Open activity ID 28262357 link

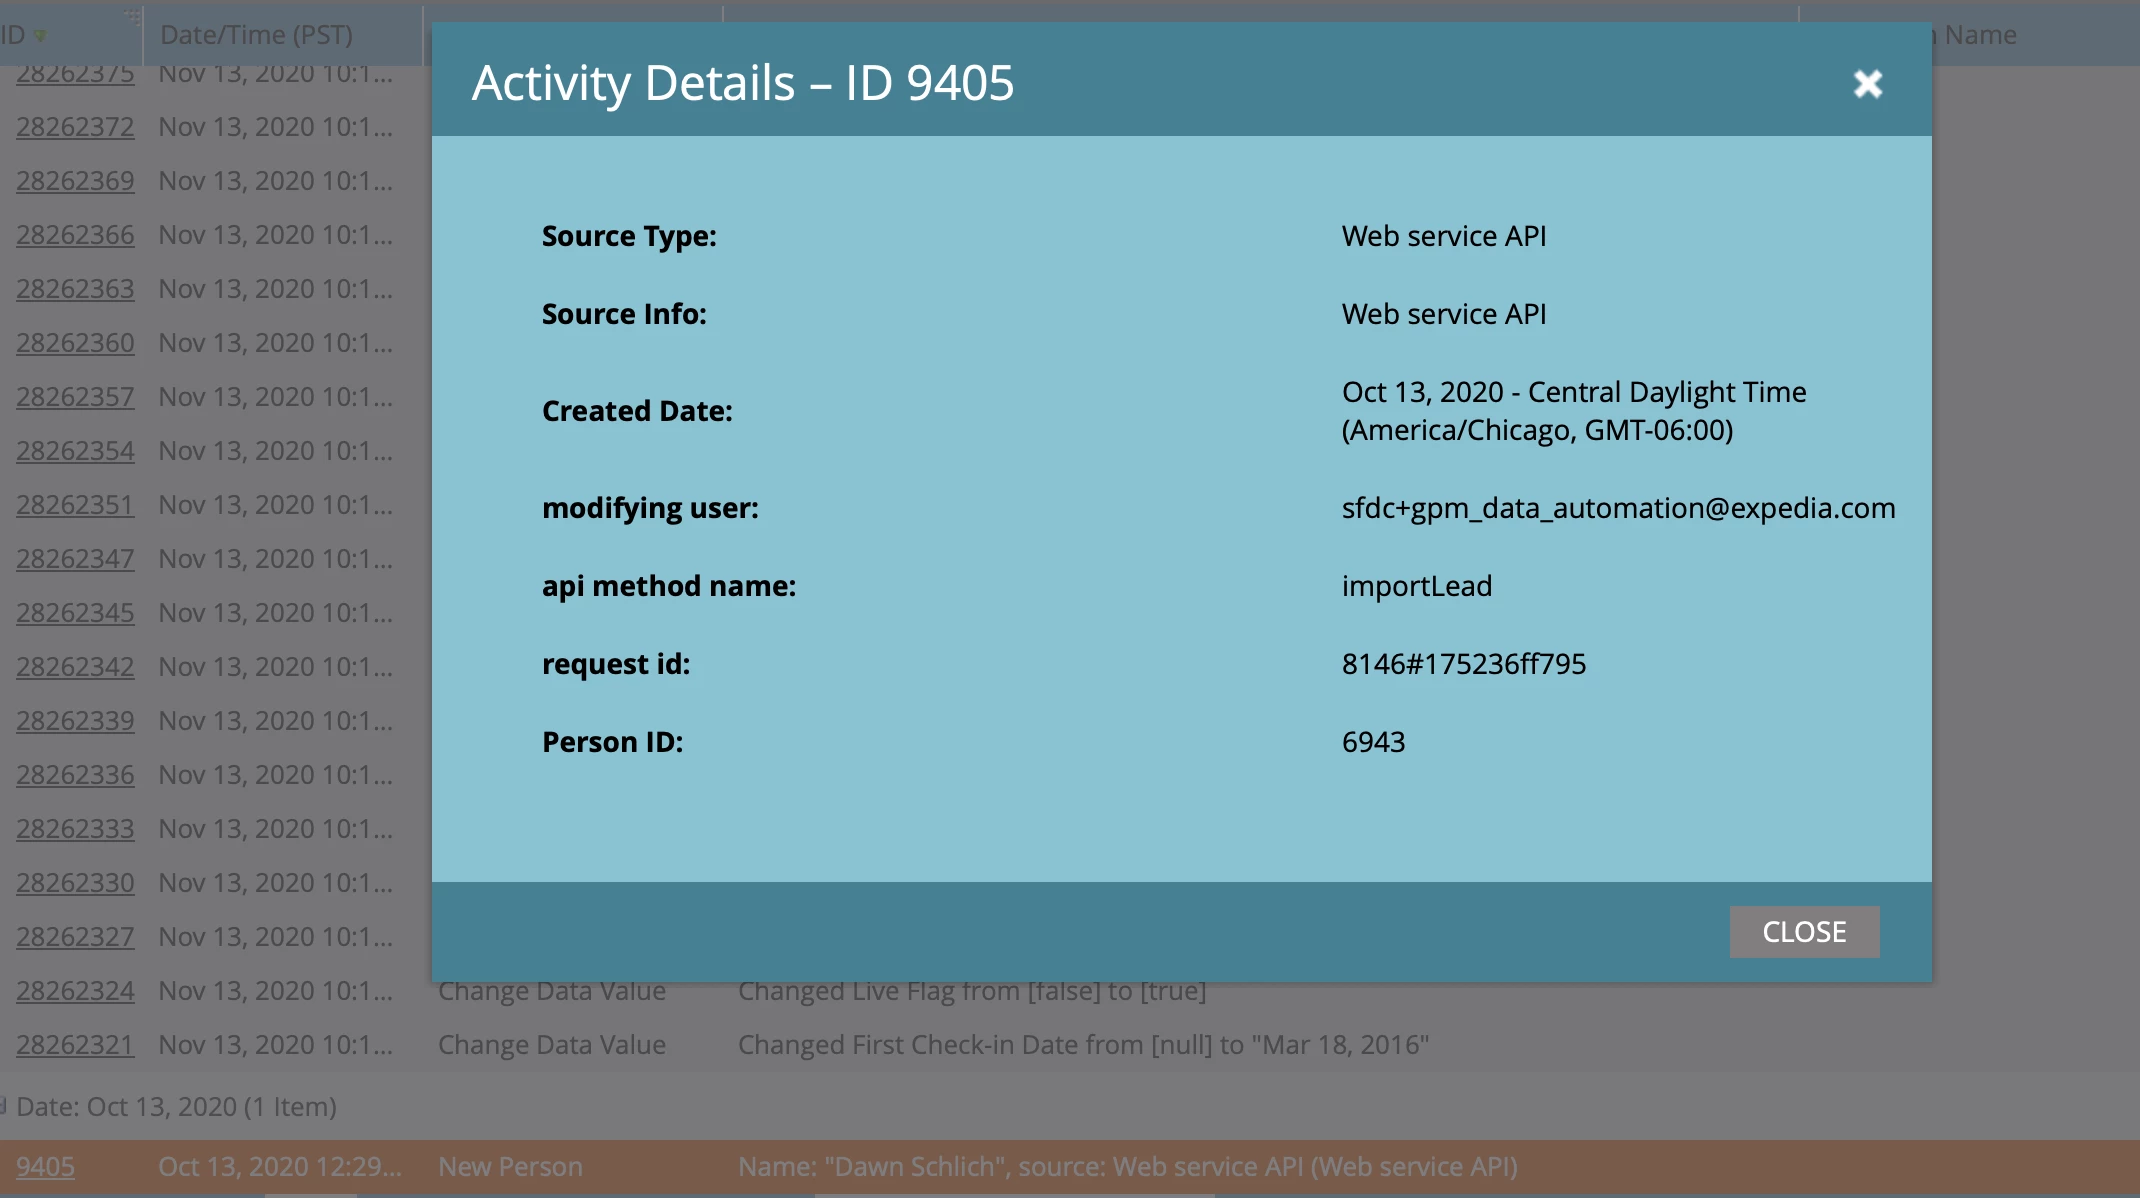click(75, 397)
